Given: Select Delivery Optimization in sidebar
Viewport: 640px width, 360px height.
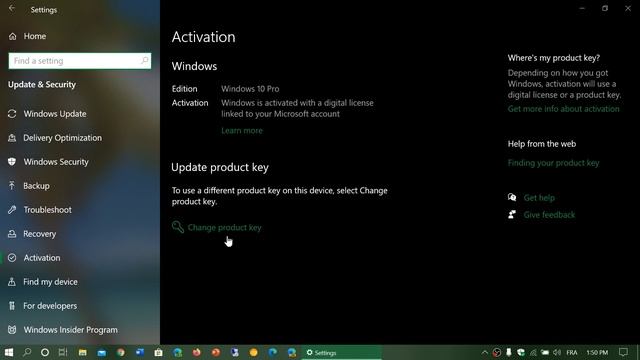Looking at the screenshot, I should pos(55,138).
